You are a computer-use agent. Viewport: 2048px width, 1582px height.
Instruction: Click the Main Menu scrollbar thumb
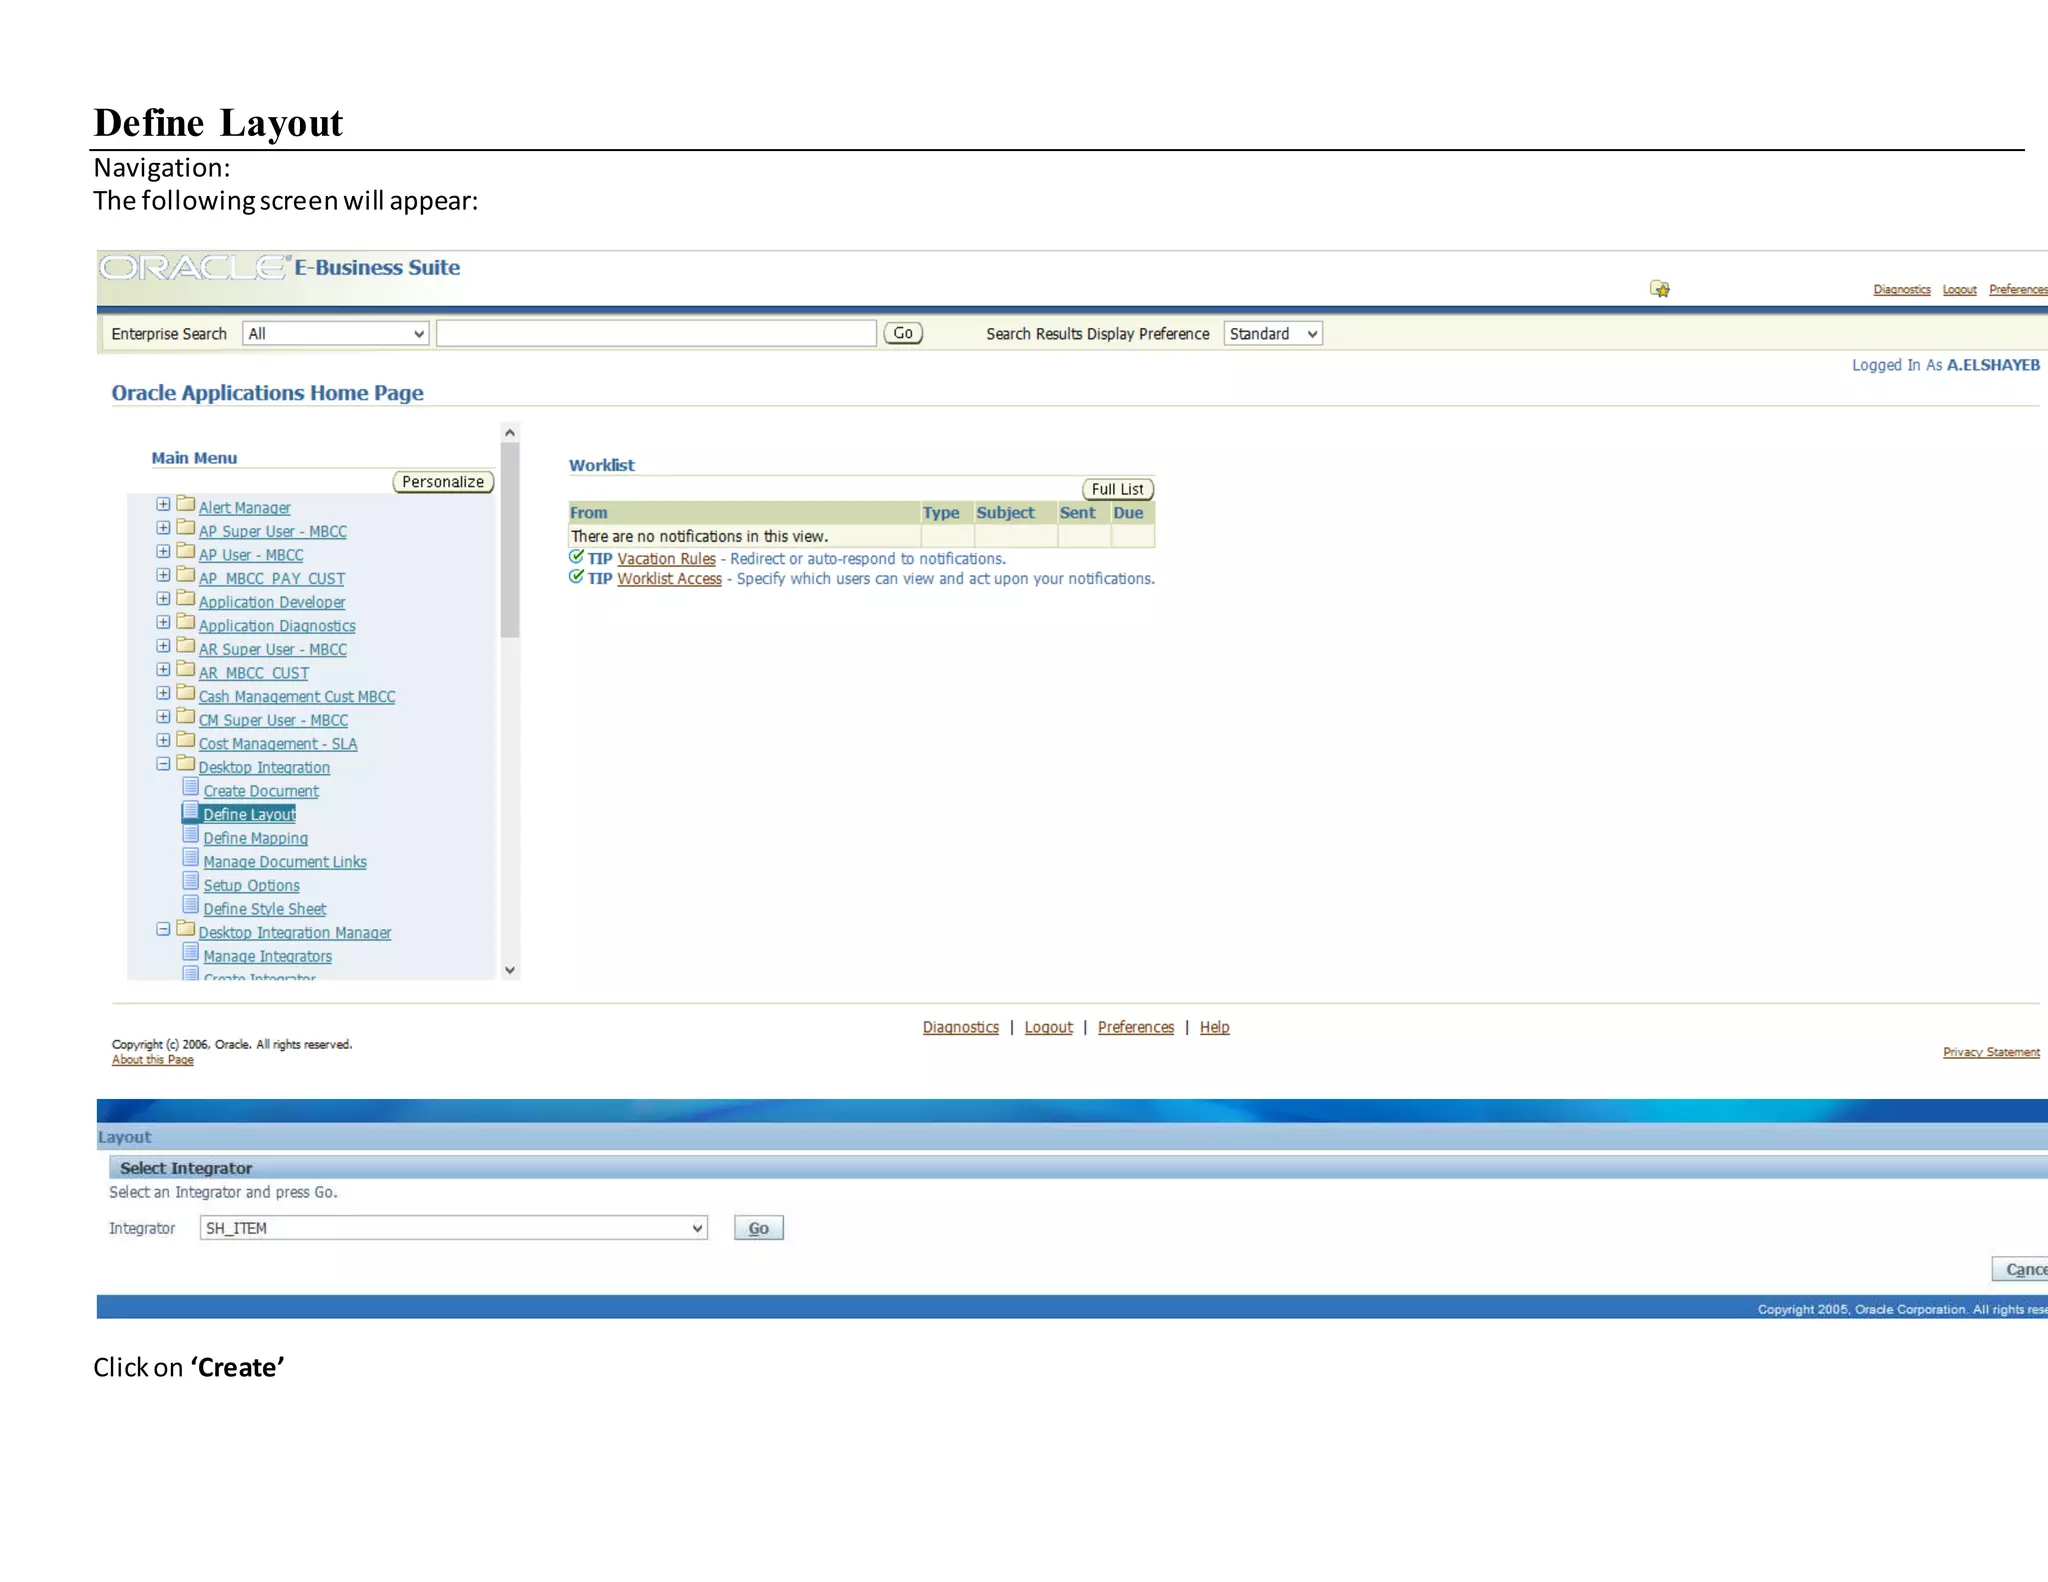coord(510,540)
